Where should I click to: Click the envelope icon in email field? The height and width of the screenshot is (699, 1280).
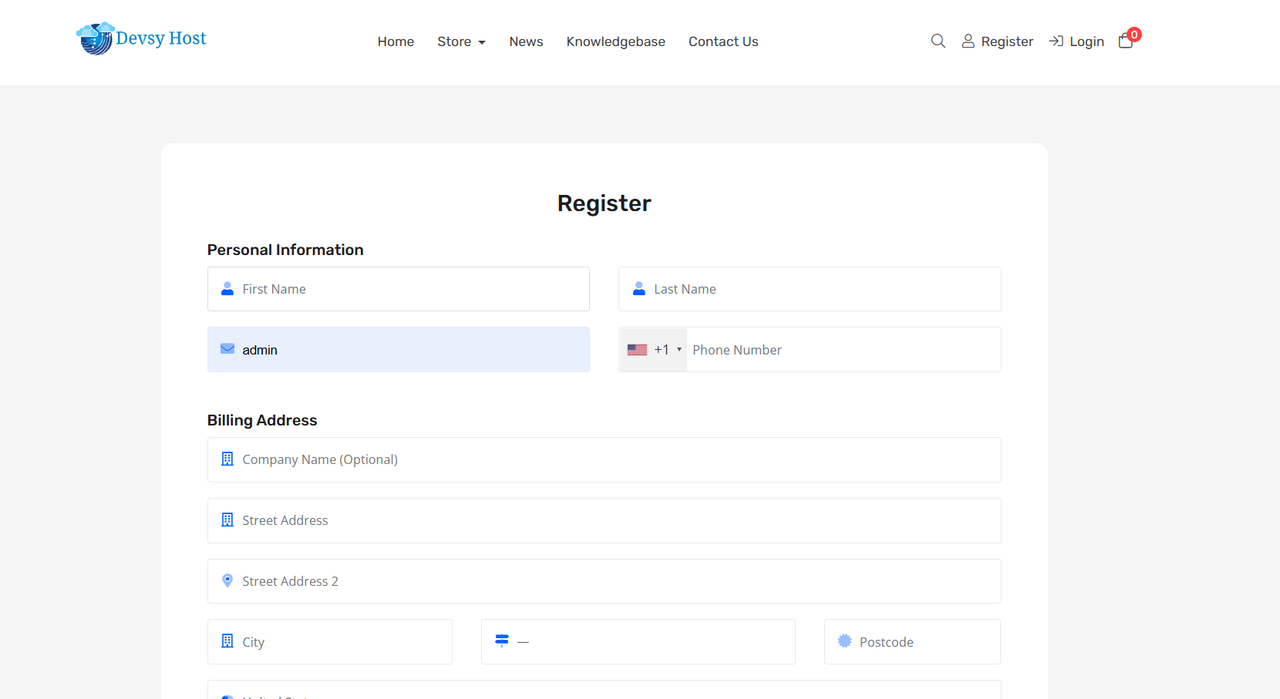point(227,349)
